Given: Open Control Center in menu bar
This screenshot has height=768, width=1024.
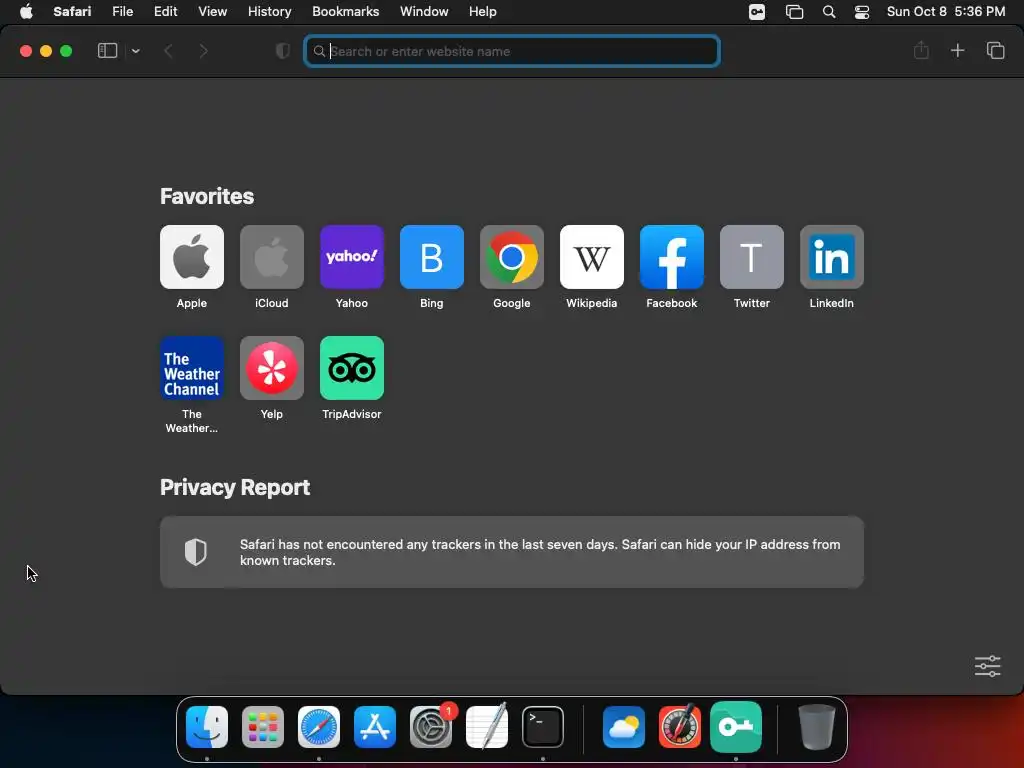Looking at the screenshot, I should click(862, 12).
